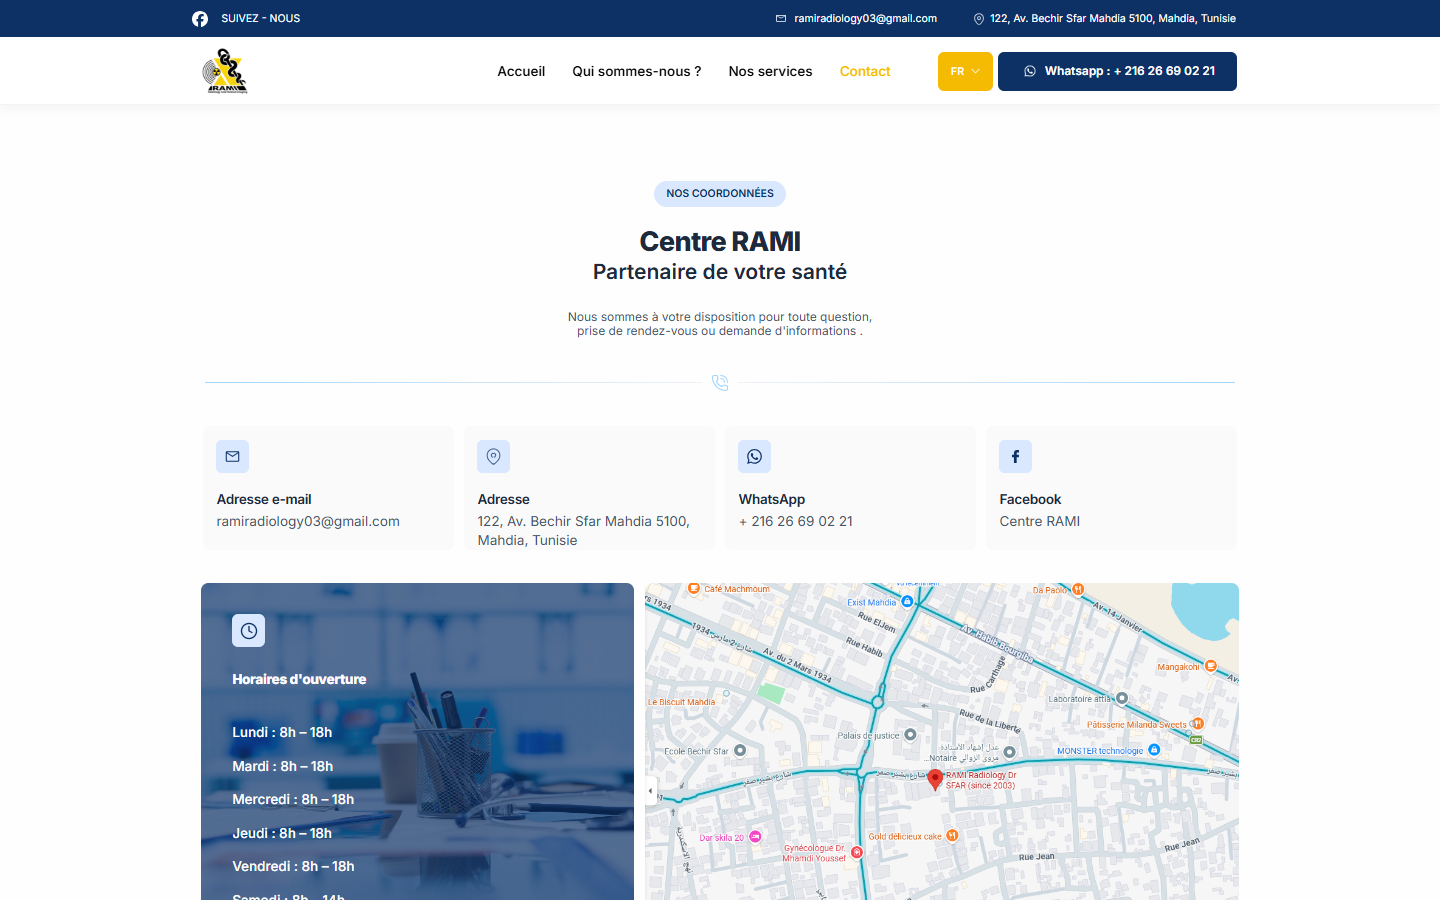Viewport: 1440px width, 900px height.
Task: Click the 122, Av. Bechir Sfar address card text
Action: 583,530
